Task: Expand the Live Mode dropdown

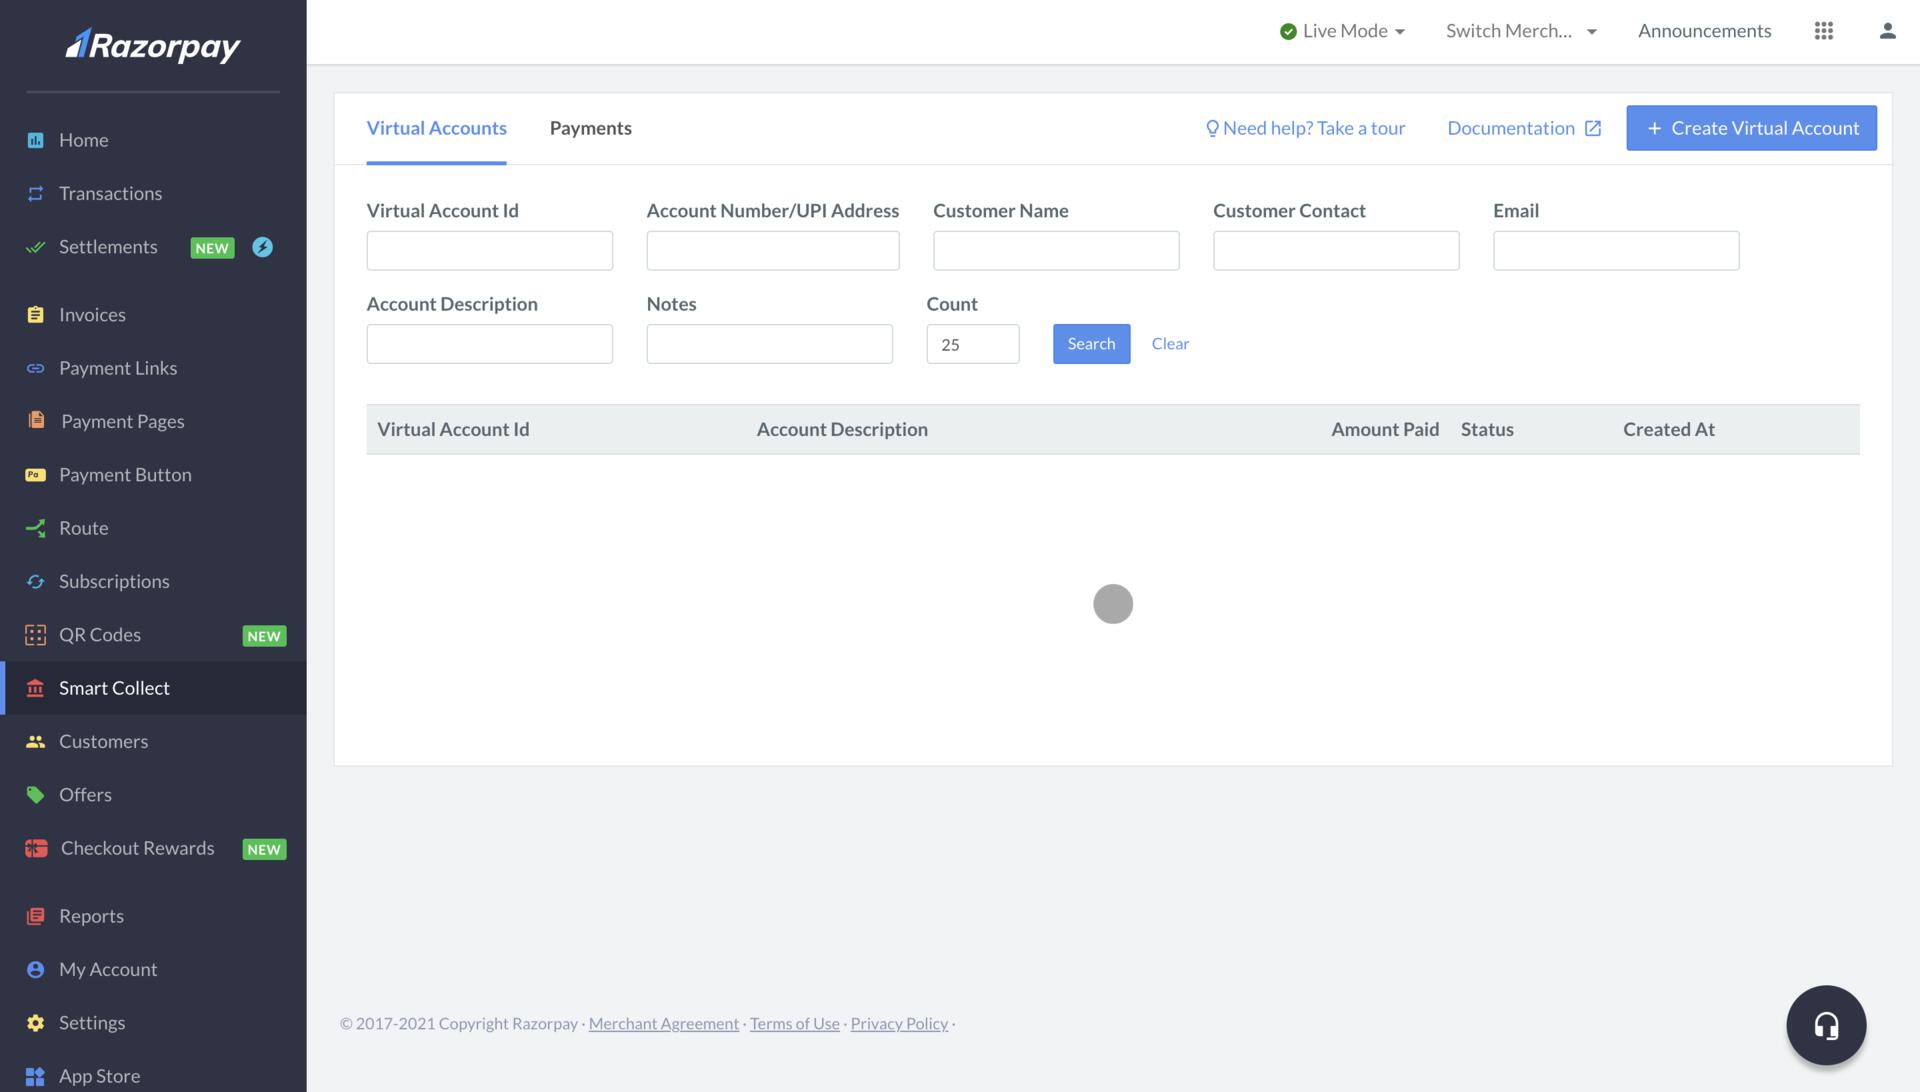Action: tap(1342, 31)
